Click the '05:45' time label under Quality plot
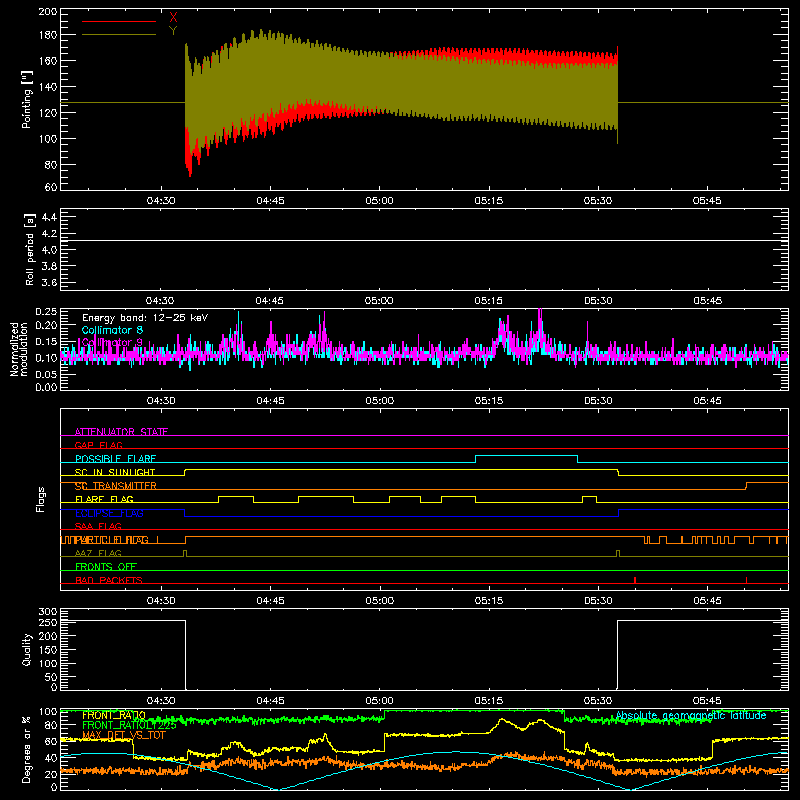The image size is (800, 800). (707, 701)
